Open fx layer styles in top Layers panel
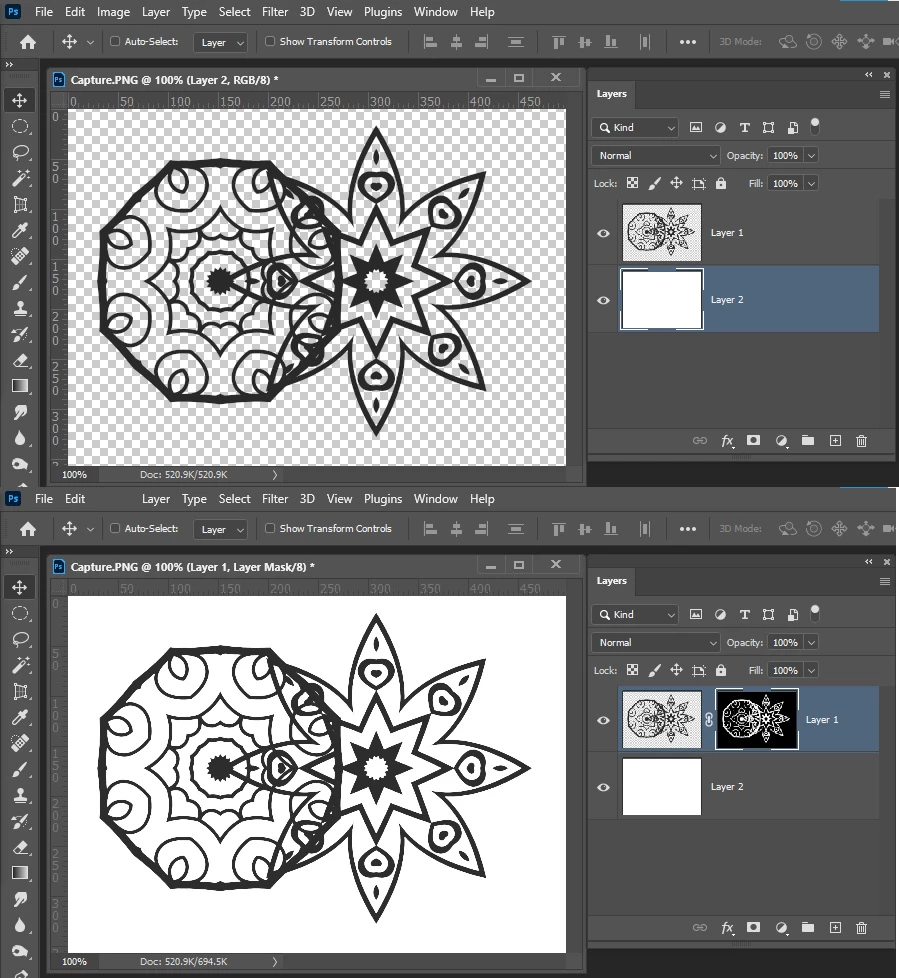This screenshot has width=899, height=978. [727, 441]
